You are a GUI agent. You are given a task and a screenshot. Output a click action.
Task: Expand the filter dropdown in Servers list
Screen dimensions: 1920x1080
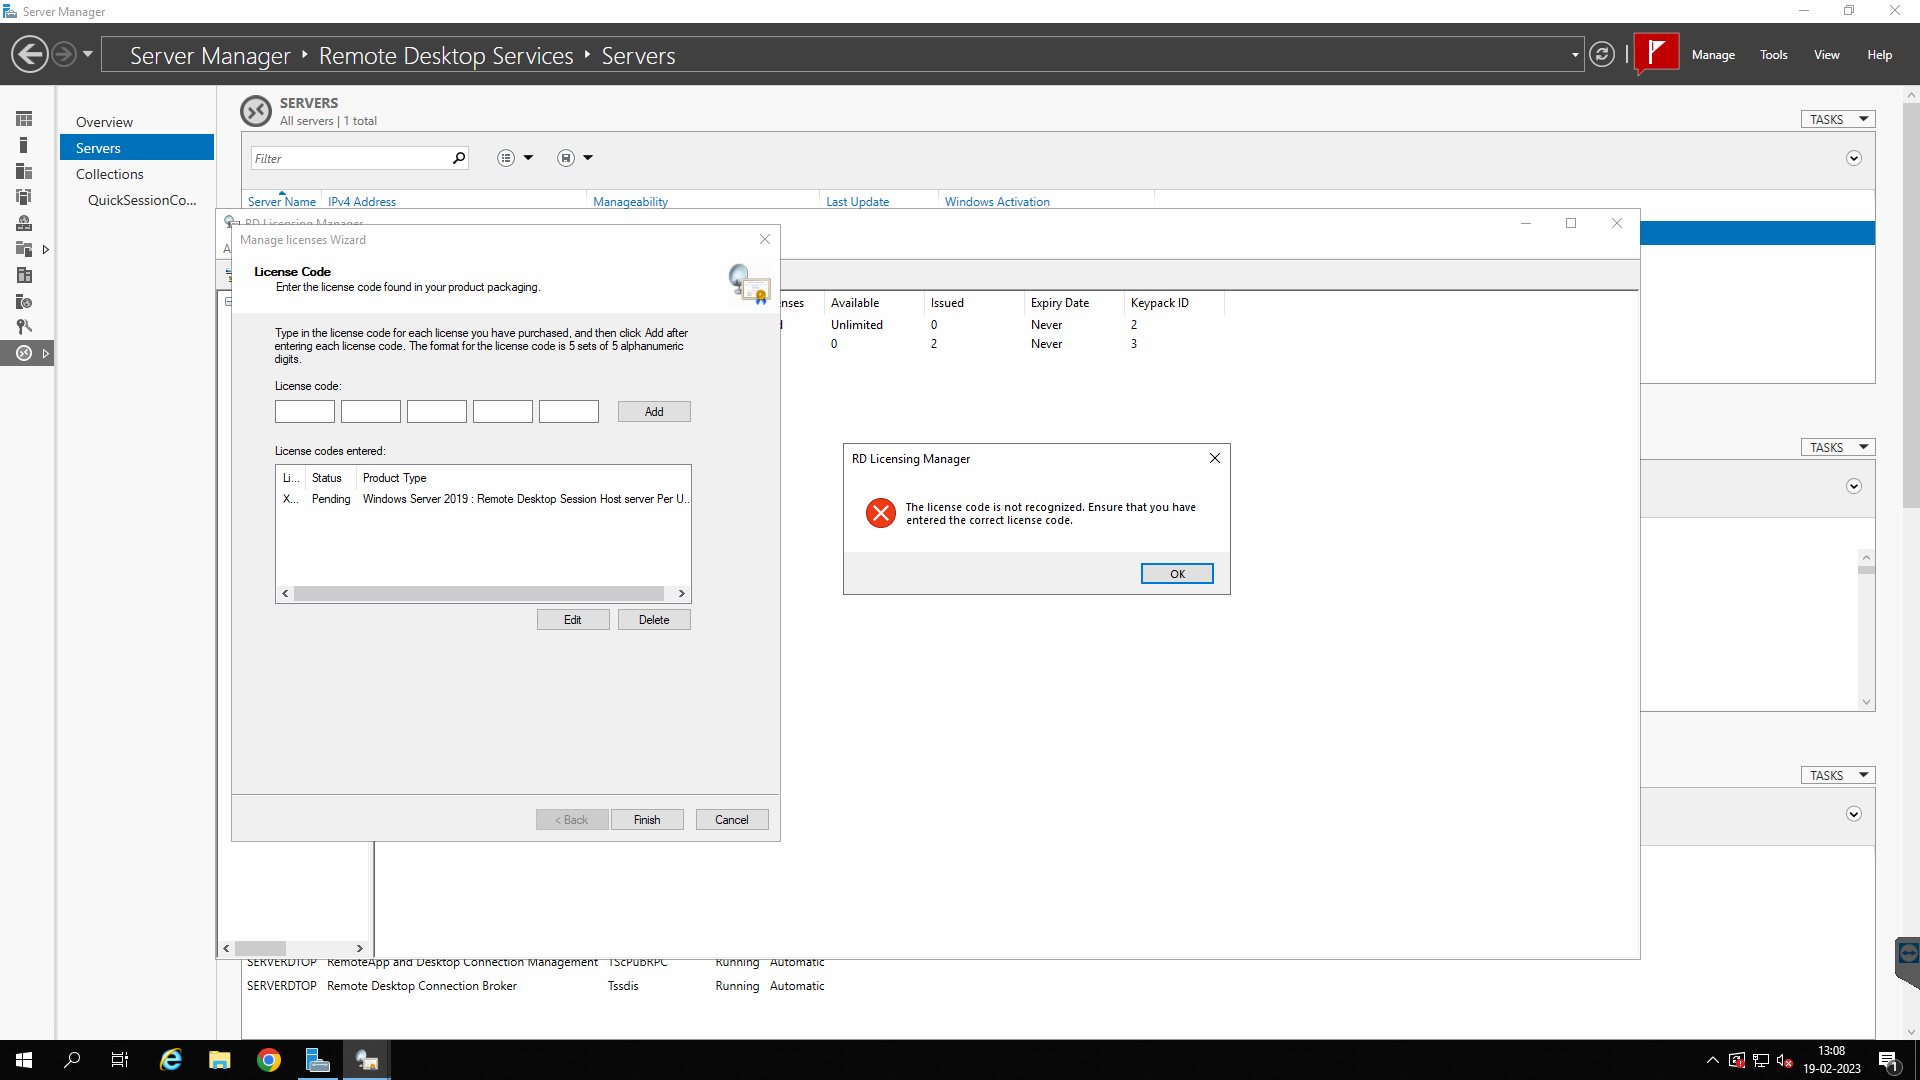(526, 158)
